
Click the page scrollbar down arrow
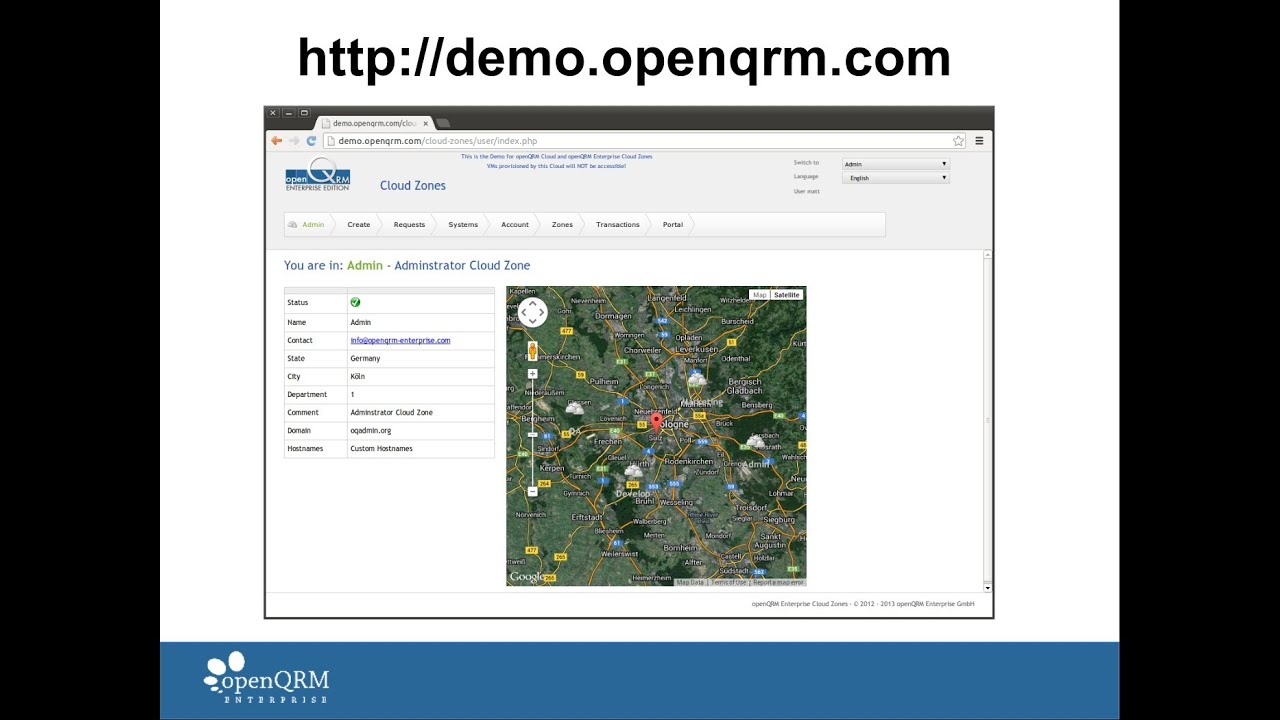pyautogui.click(x=988, y=588)
